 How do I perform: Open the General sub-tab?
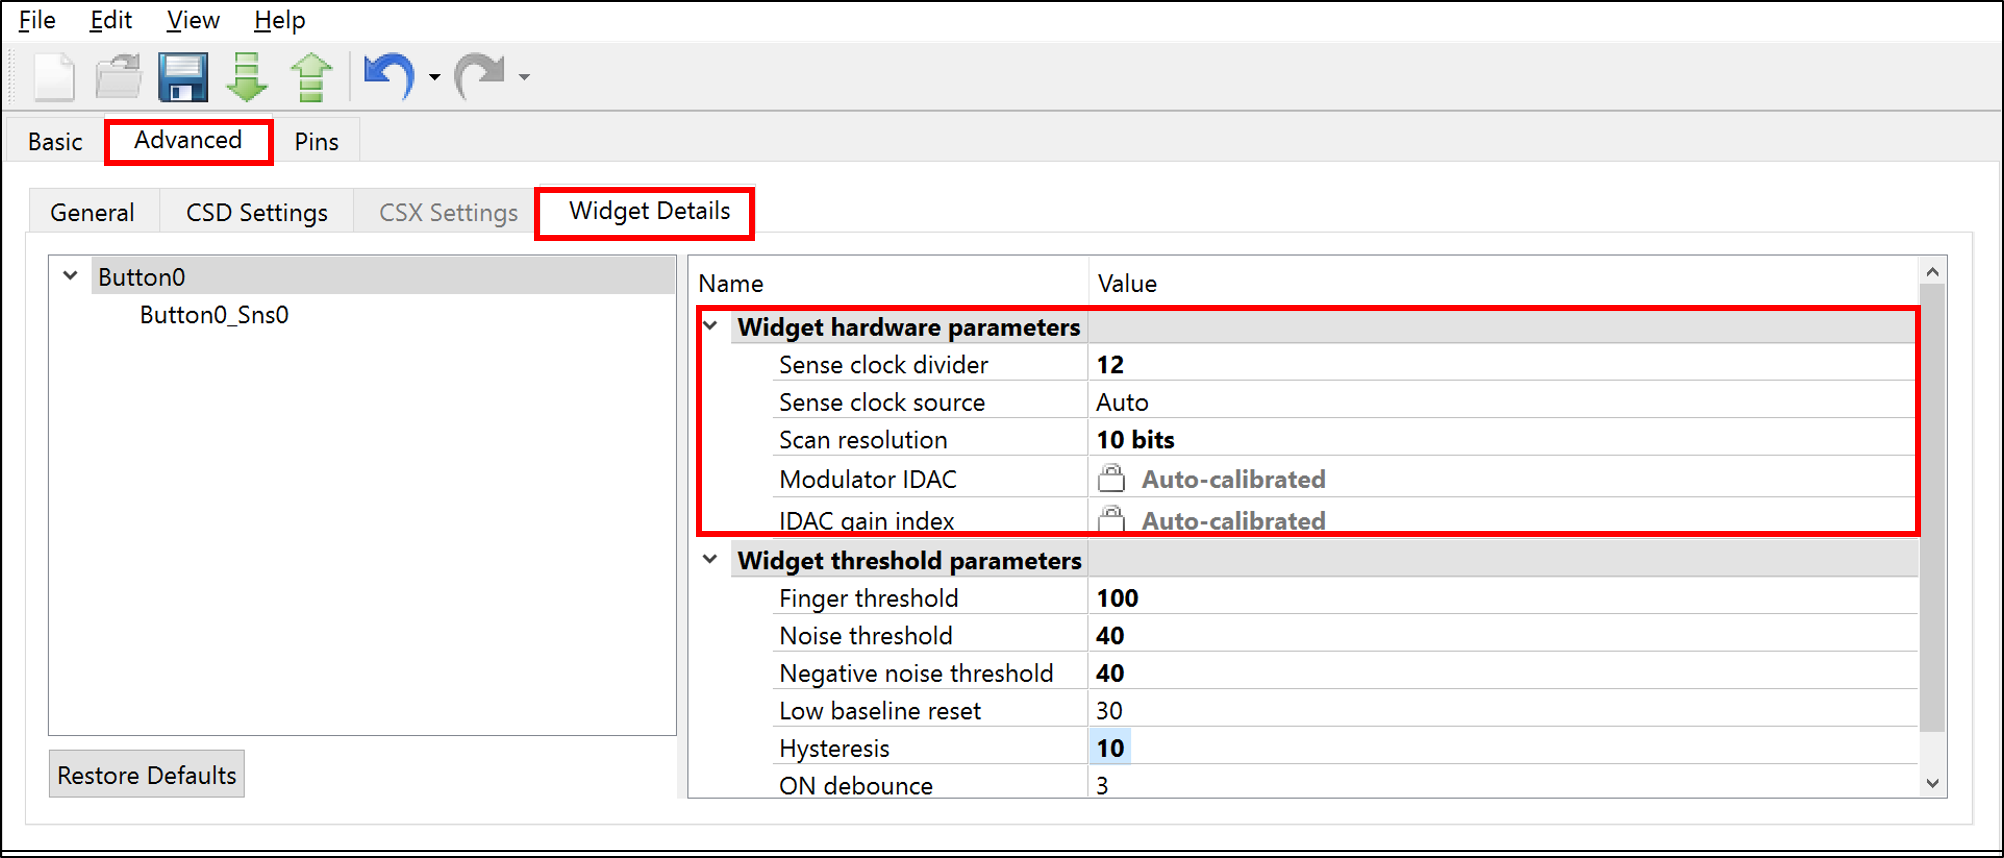[x=92, y=212]
